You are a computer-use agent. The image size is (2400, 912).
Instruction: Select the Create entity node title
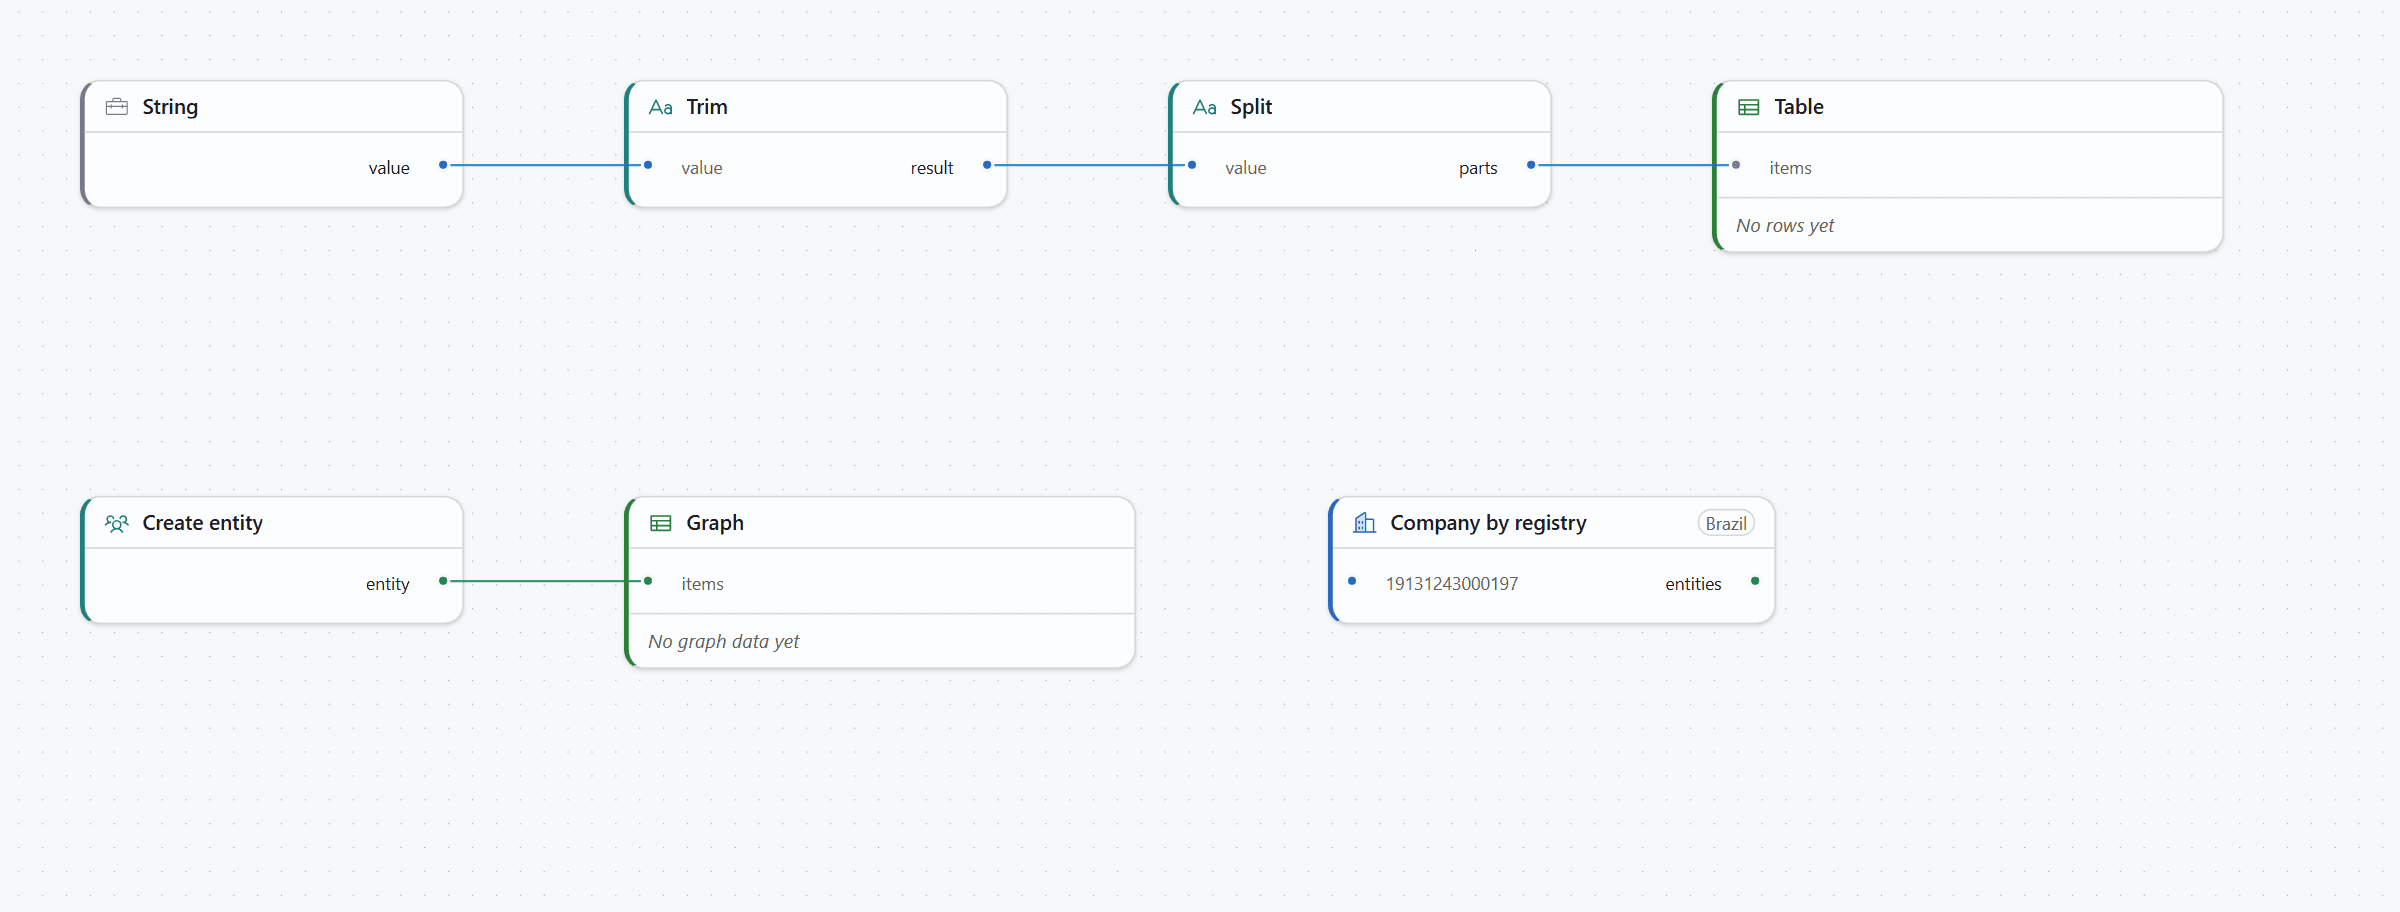click(x=203, y=523)
